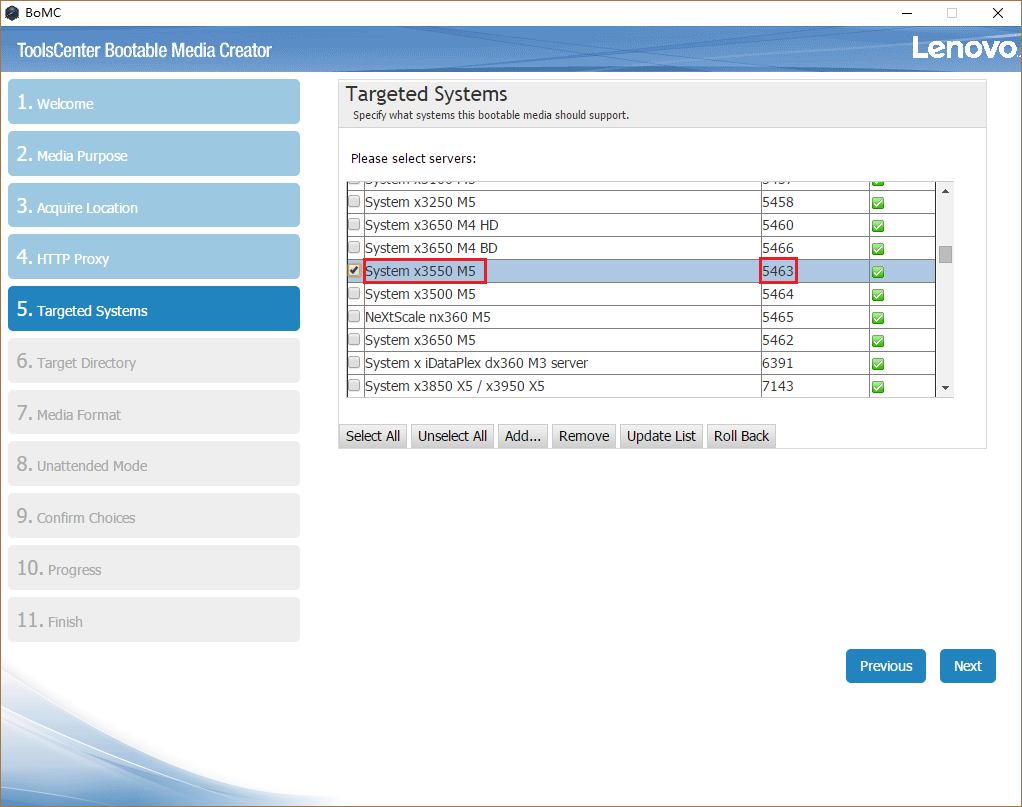The image size is (1022, 807).
Task: Click the server list scrollbar thumb
Action: (x=945, y=254)
